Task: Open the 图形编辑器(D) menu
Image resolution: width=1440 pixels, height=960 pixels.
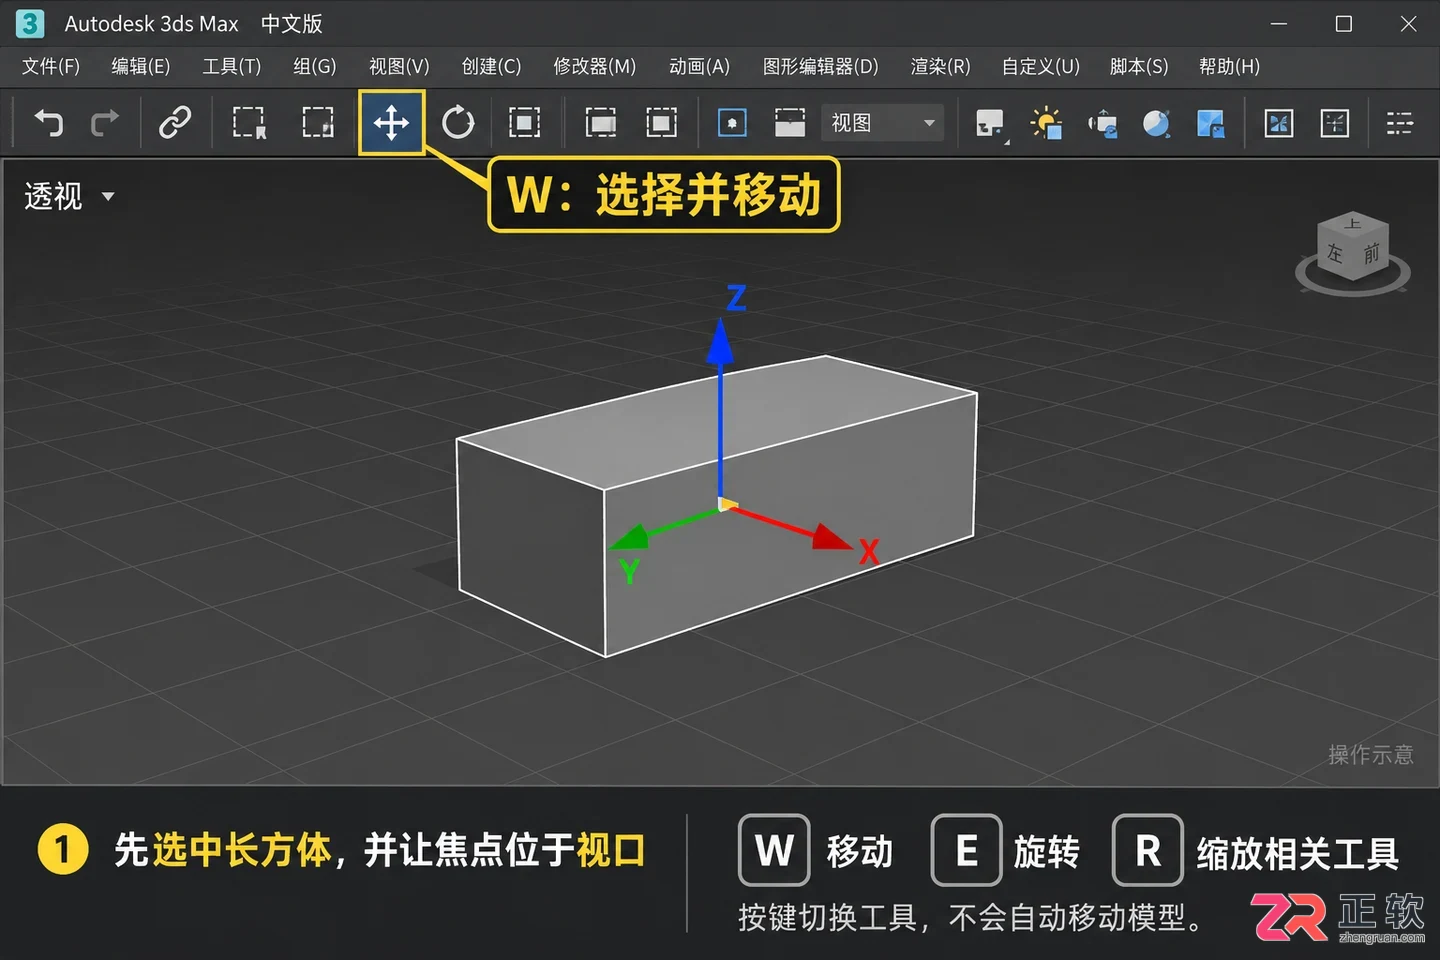Action: (x=820, y=67)
